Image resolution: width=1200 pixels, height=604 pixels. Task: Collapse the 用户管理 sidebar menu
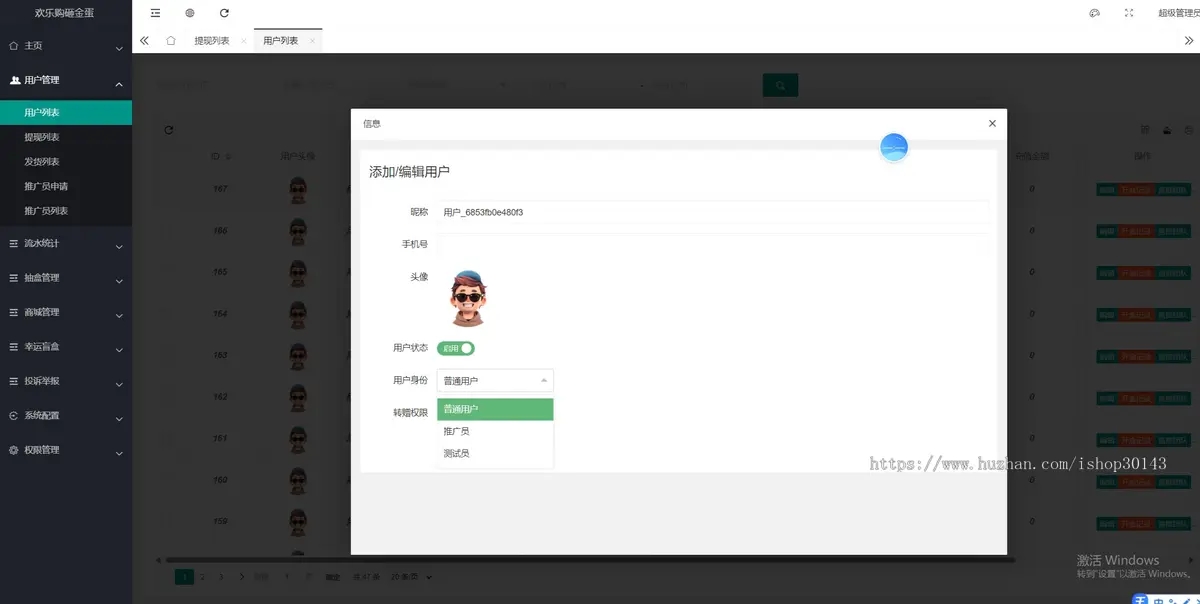pos(66,80)
